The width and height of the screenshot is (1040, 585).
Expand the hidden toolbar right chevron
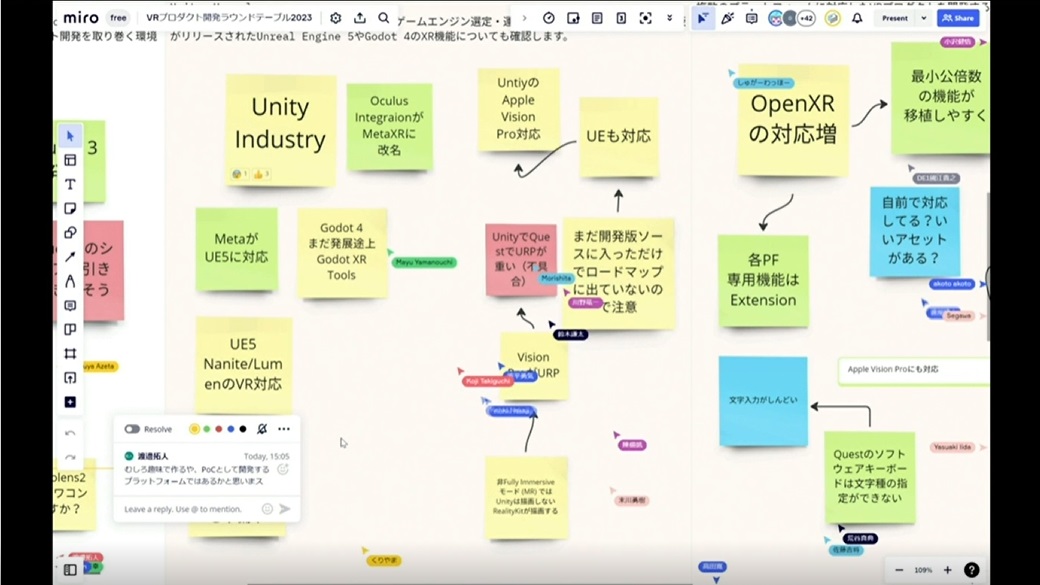(x=525, y=18)
